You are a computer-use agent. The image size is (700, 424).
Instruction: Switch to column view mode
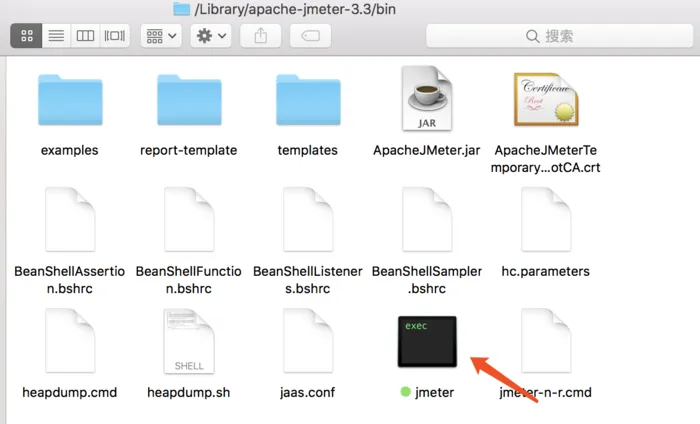pyautogui.click(x=85, y=36)
